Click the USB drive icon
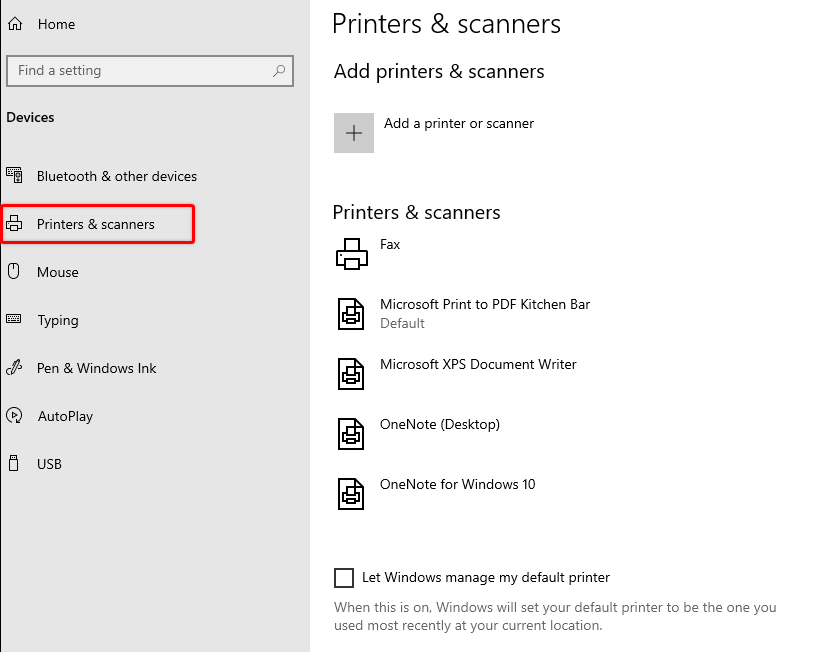The image size is (827, 652). tap(14, 463)
